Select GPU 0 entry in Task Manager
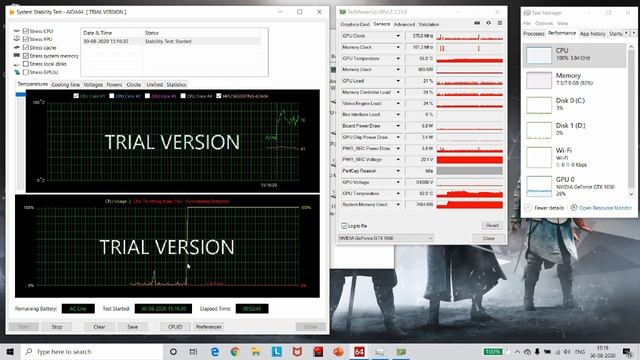This screenshot has width=640, height=360. pos(576,186)
